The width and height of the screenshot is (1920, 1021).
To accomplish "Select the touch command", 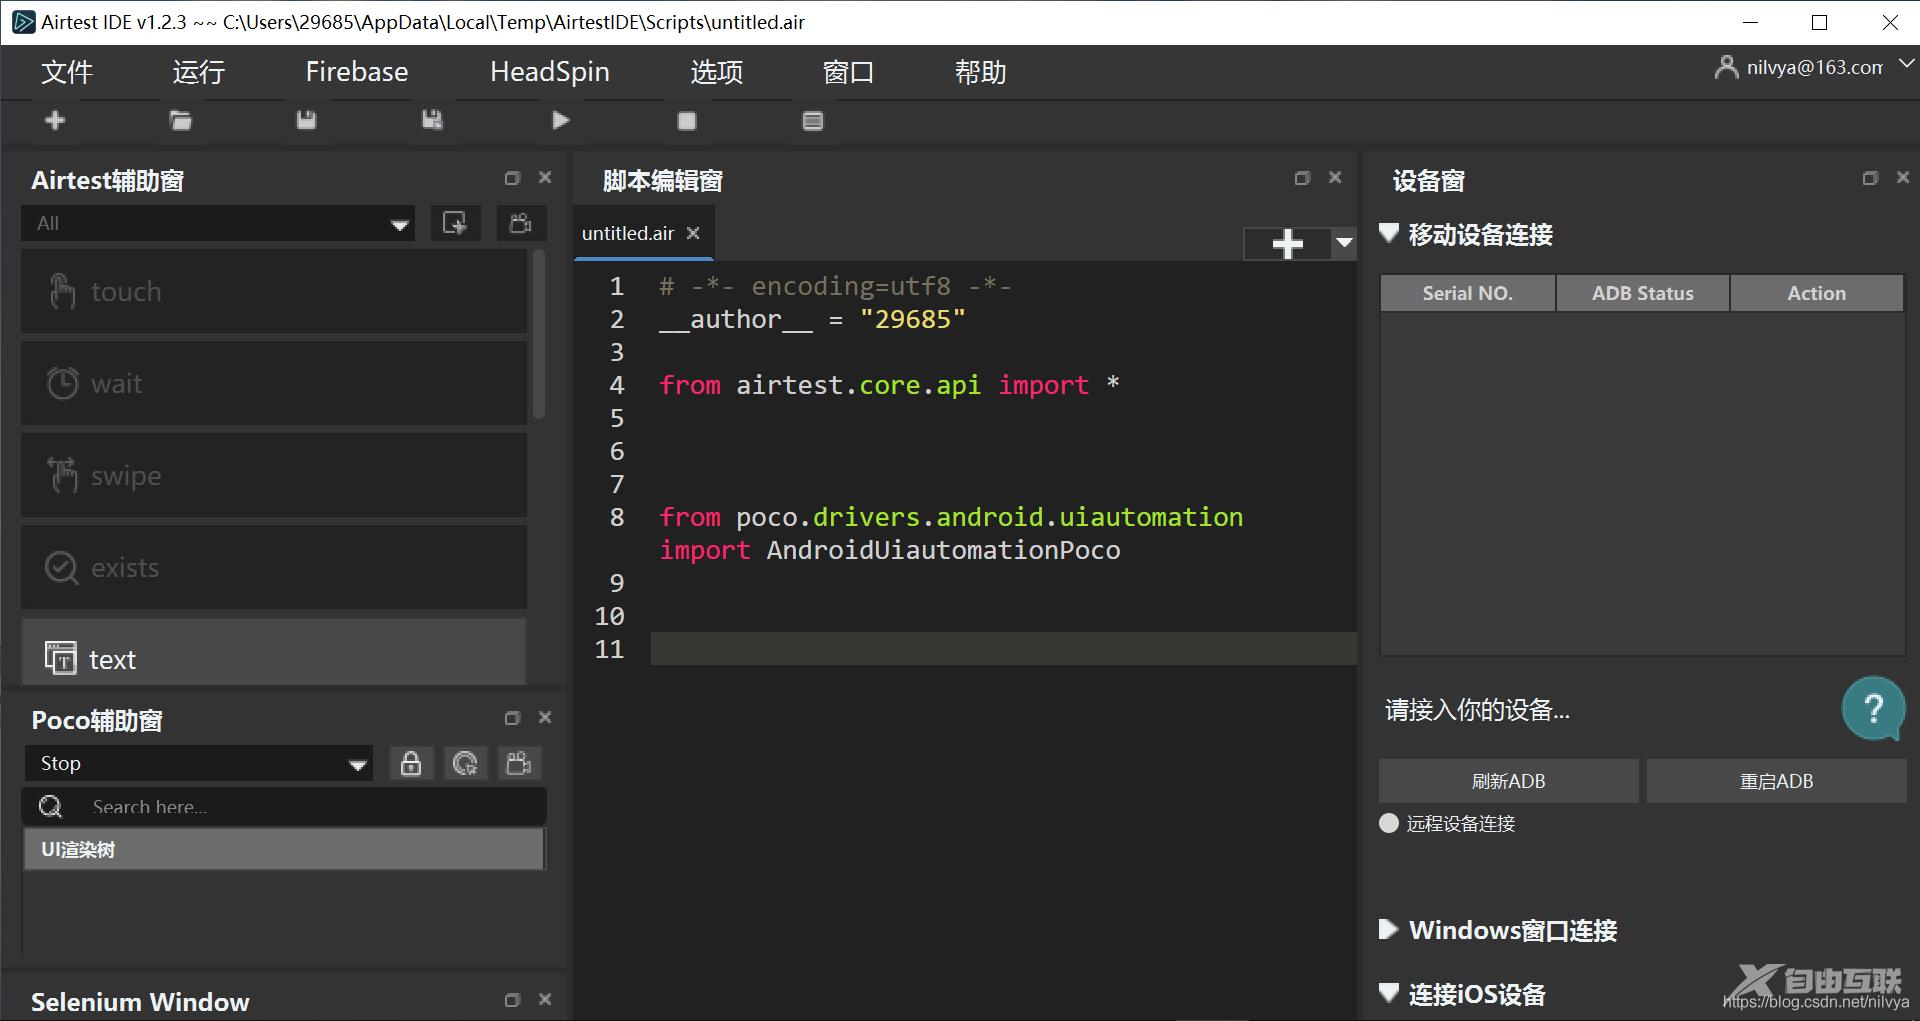I will pyautogui.click(x=273, y=291).
